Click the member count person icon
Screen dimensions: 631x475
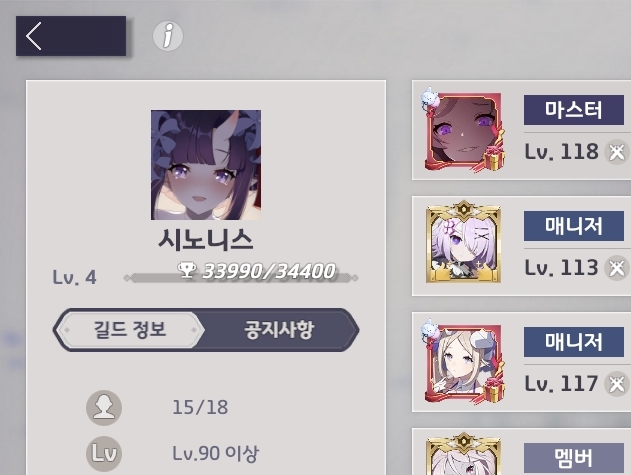click(x=104, y=408)
